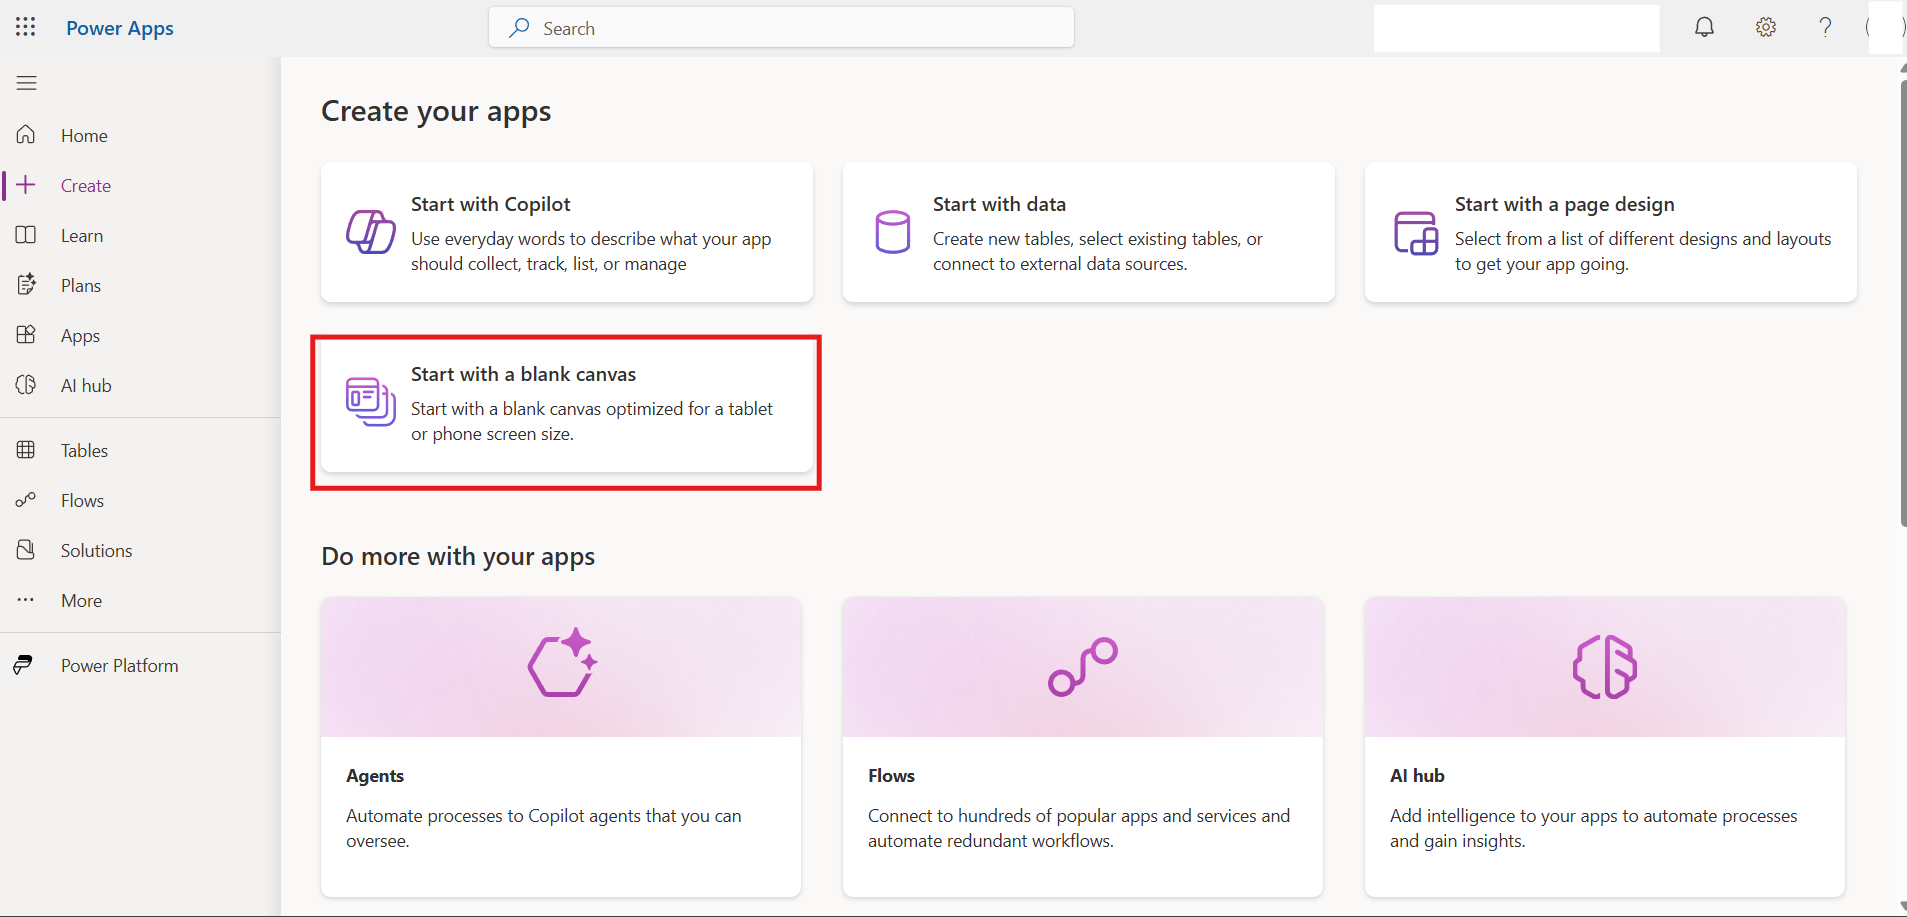
Task: Open the Learn section
Action: tap(81, 235)
